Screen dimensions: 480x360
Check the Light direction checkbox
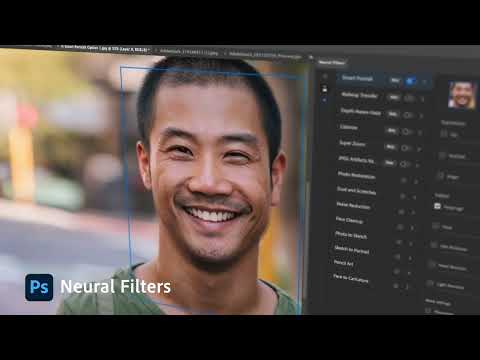[430, 284]
